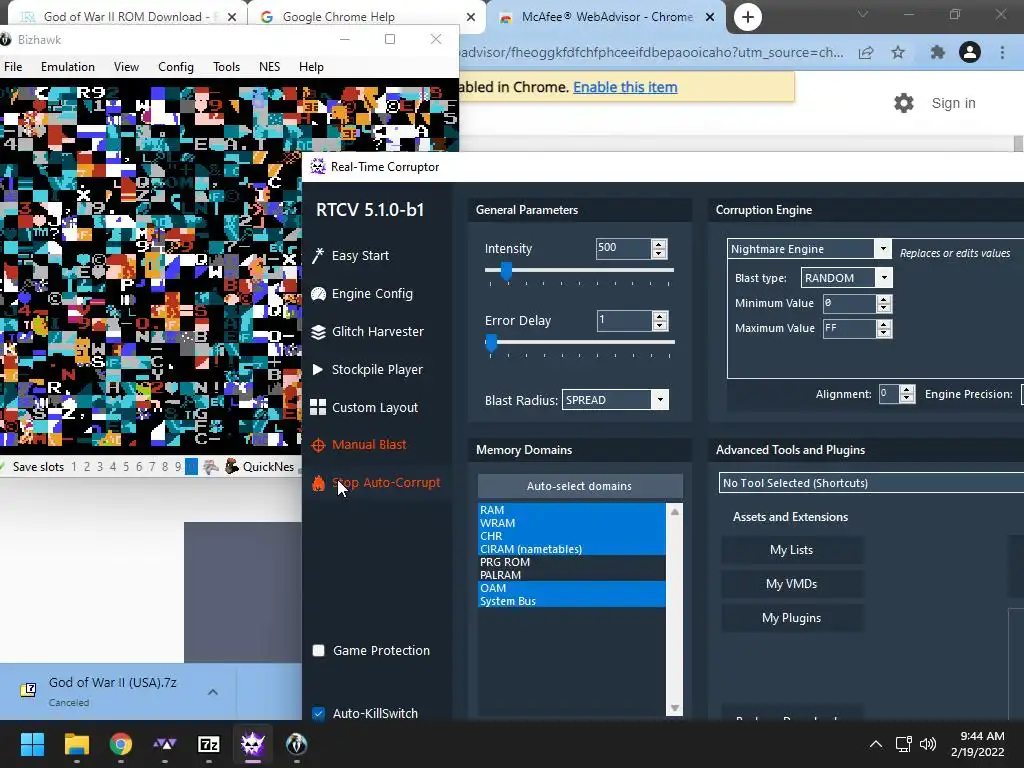Open Bizhawk File menu
This screenshot has width=1024, height=768.
[x=13, y=67]
